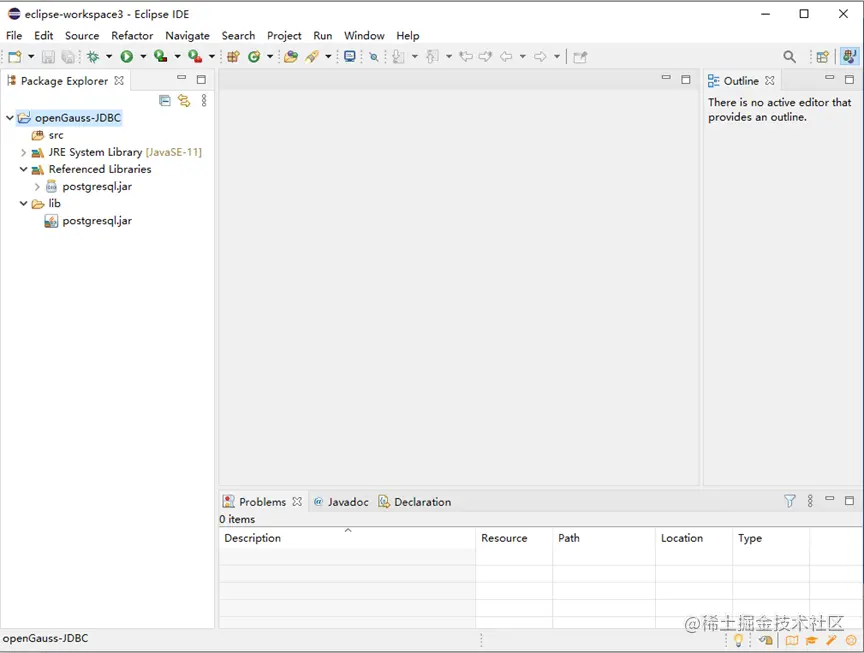Click the magnifier Quick Access search icon
Image resolution: width=864 pixels, height=653 pixels.
790,56
